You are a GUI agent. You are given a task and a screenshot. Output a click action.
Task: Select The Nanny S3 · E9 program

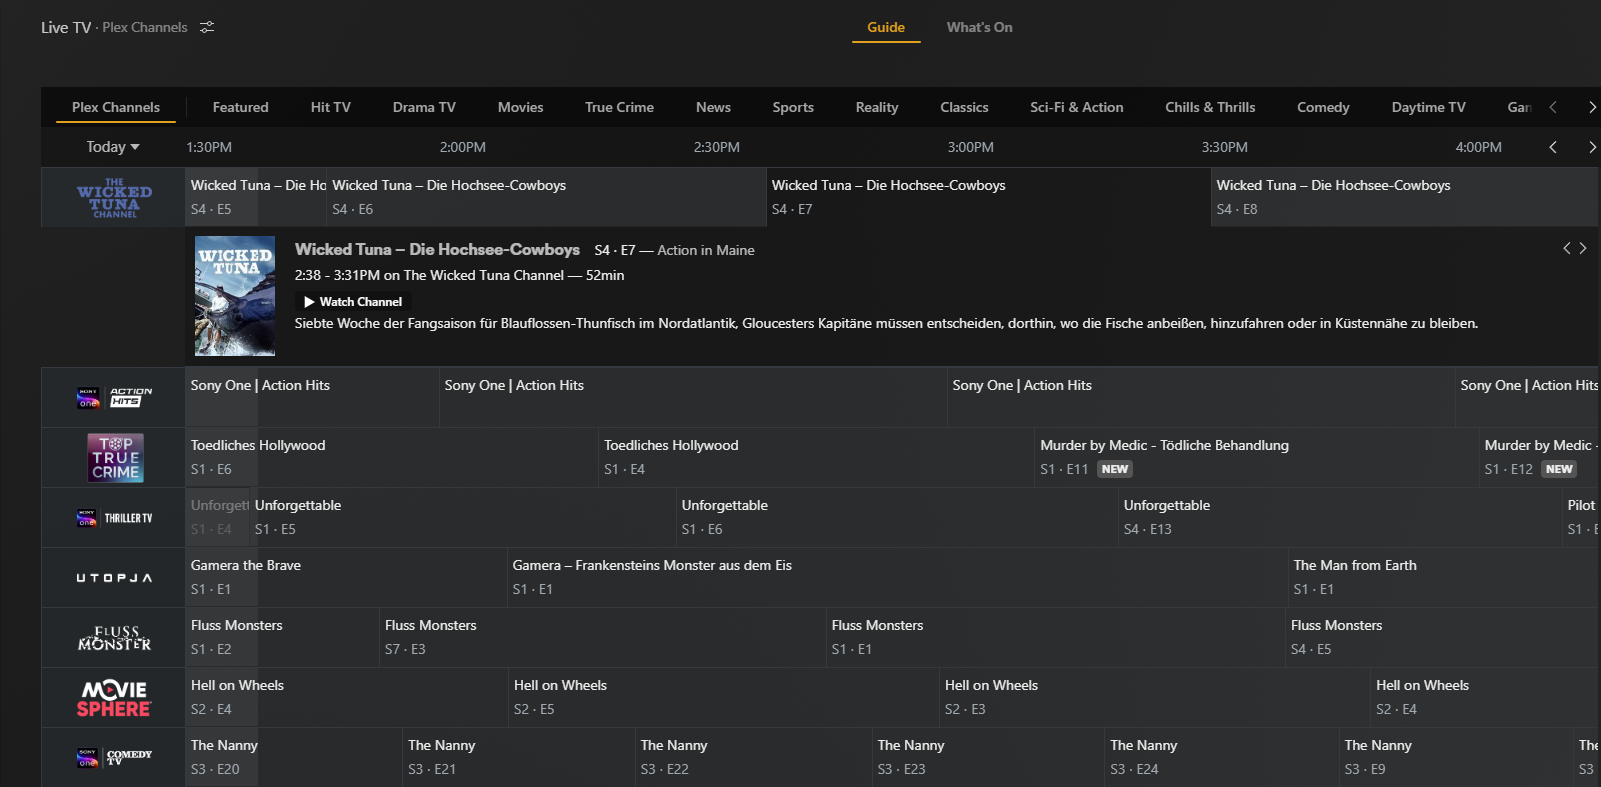click(1456, 757)
